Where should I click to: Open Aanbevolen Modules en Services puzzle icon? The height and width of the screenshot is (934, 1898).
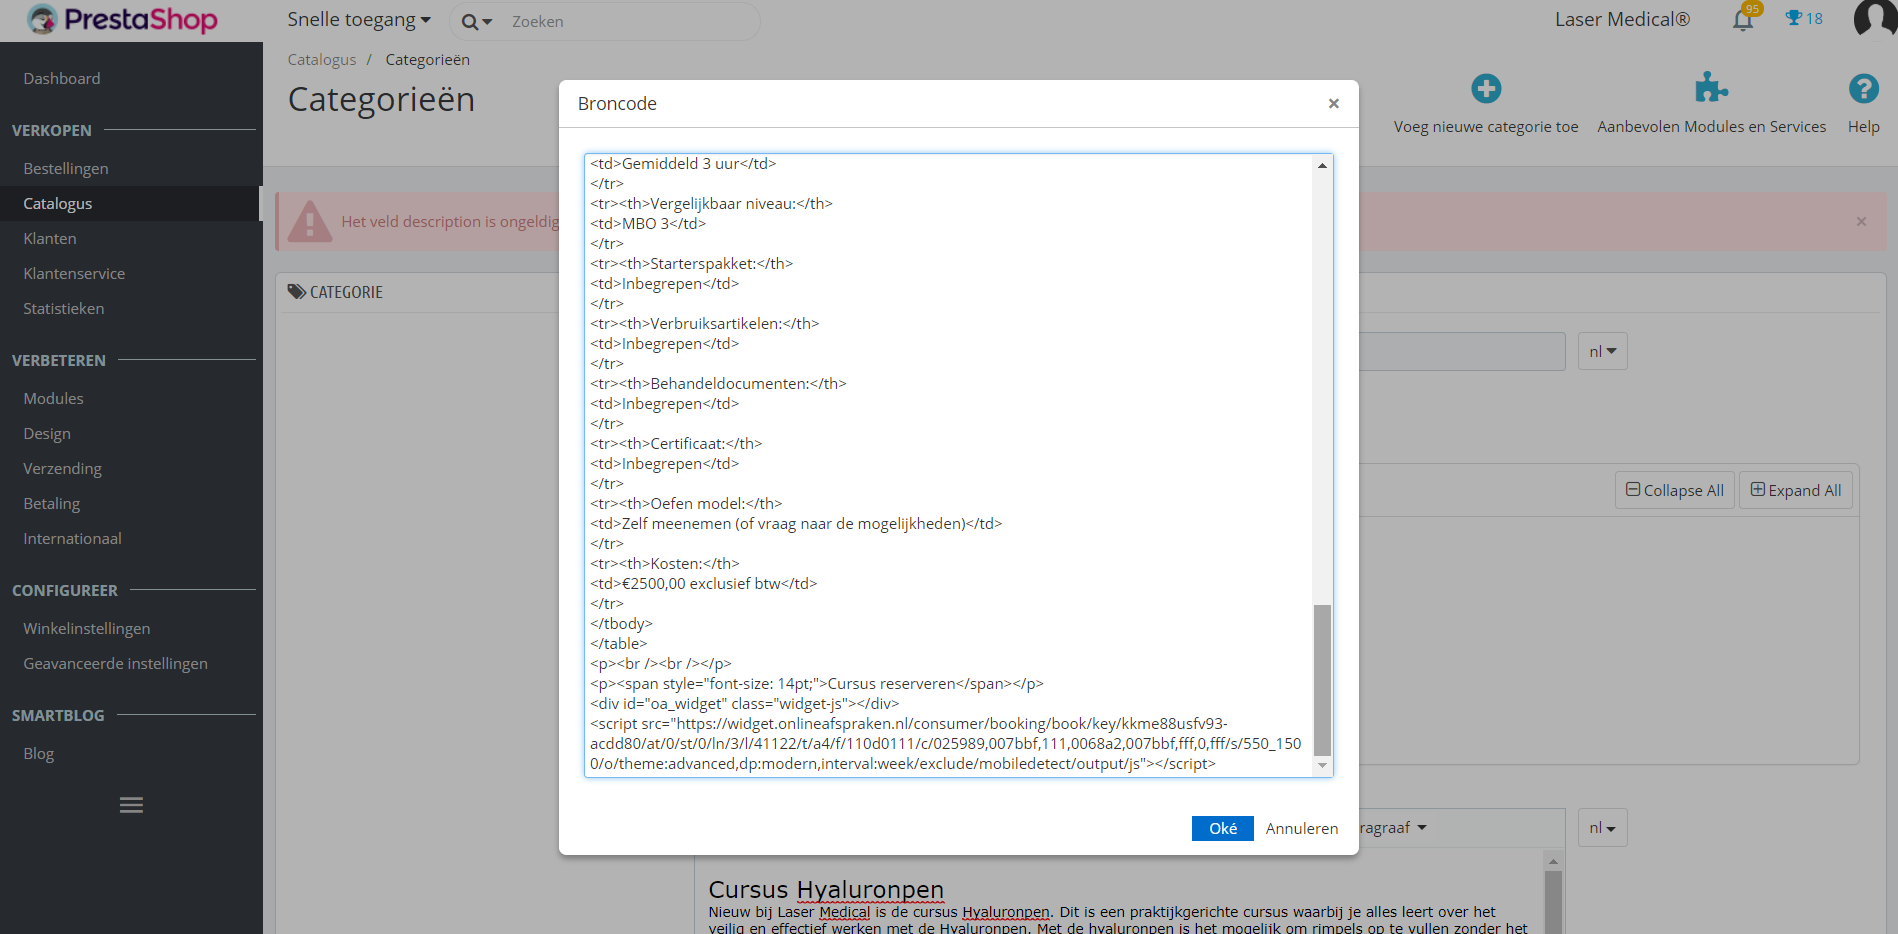pos(1711,89)
